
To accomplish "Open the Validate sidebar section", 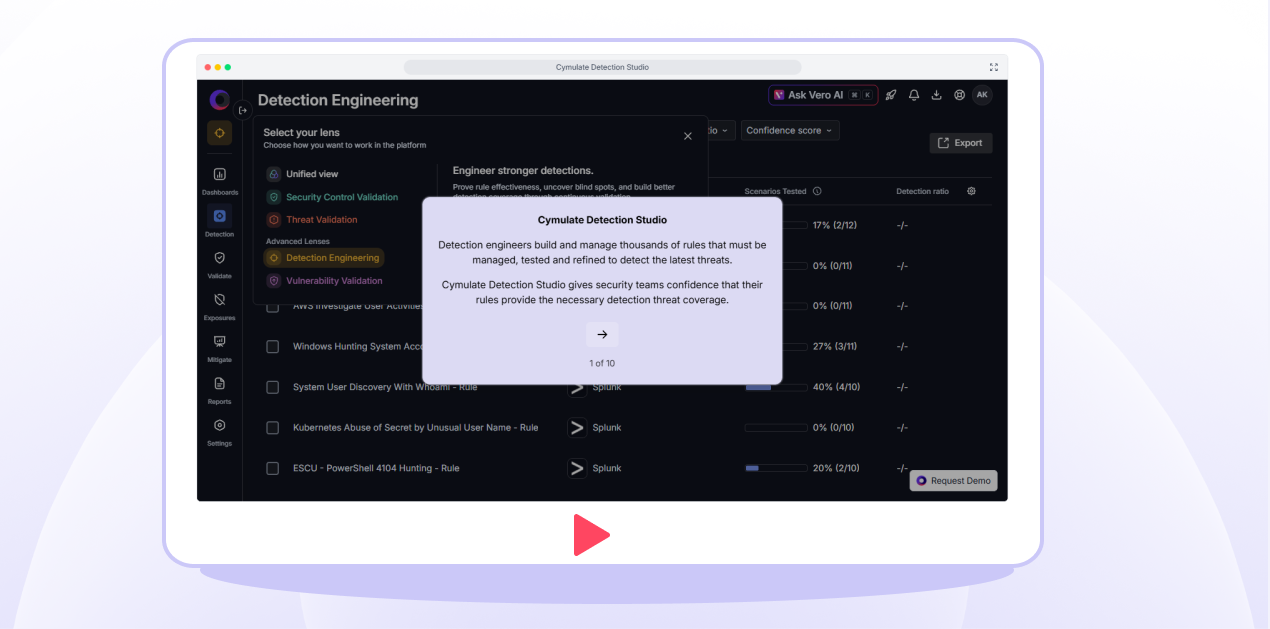I will [220, 264].
